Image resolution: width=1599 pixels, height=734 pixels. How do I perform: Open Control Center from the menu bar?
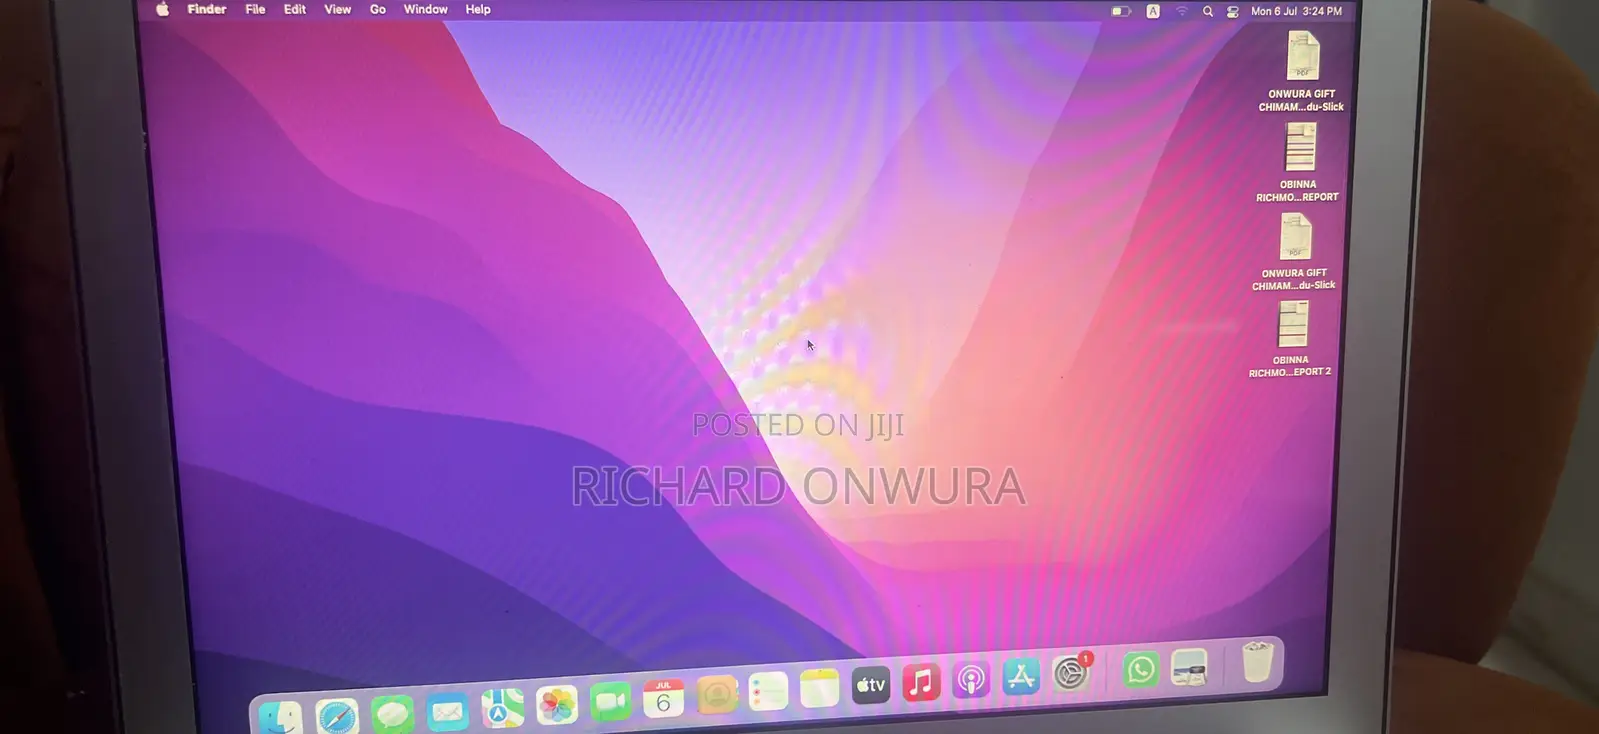[x=1233, y=11]
